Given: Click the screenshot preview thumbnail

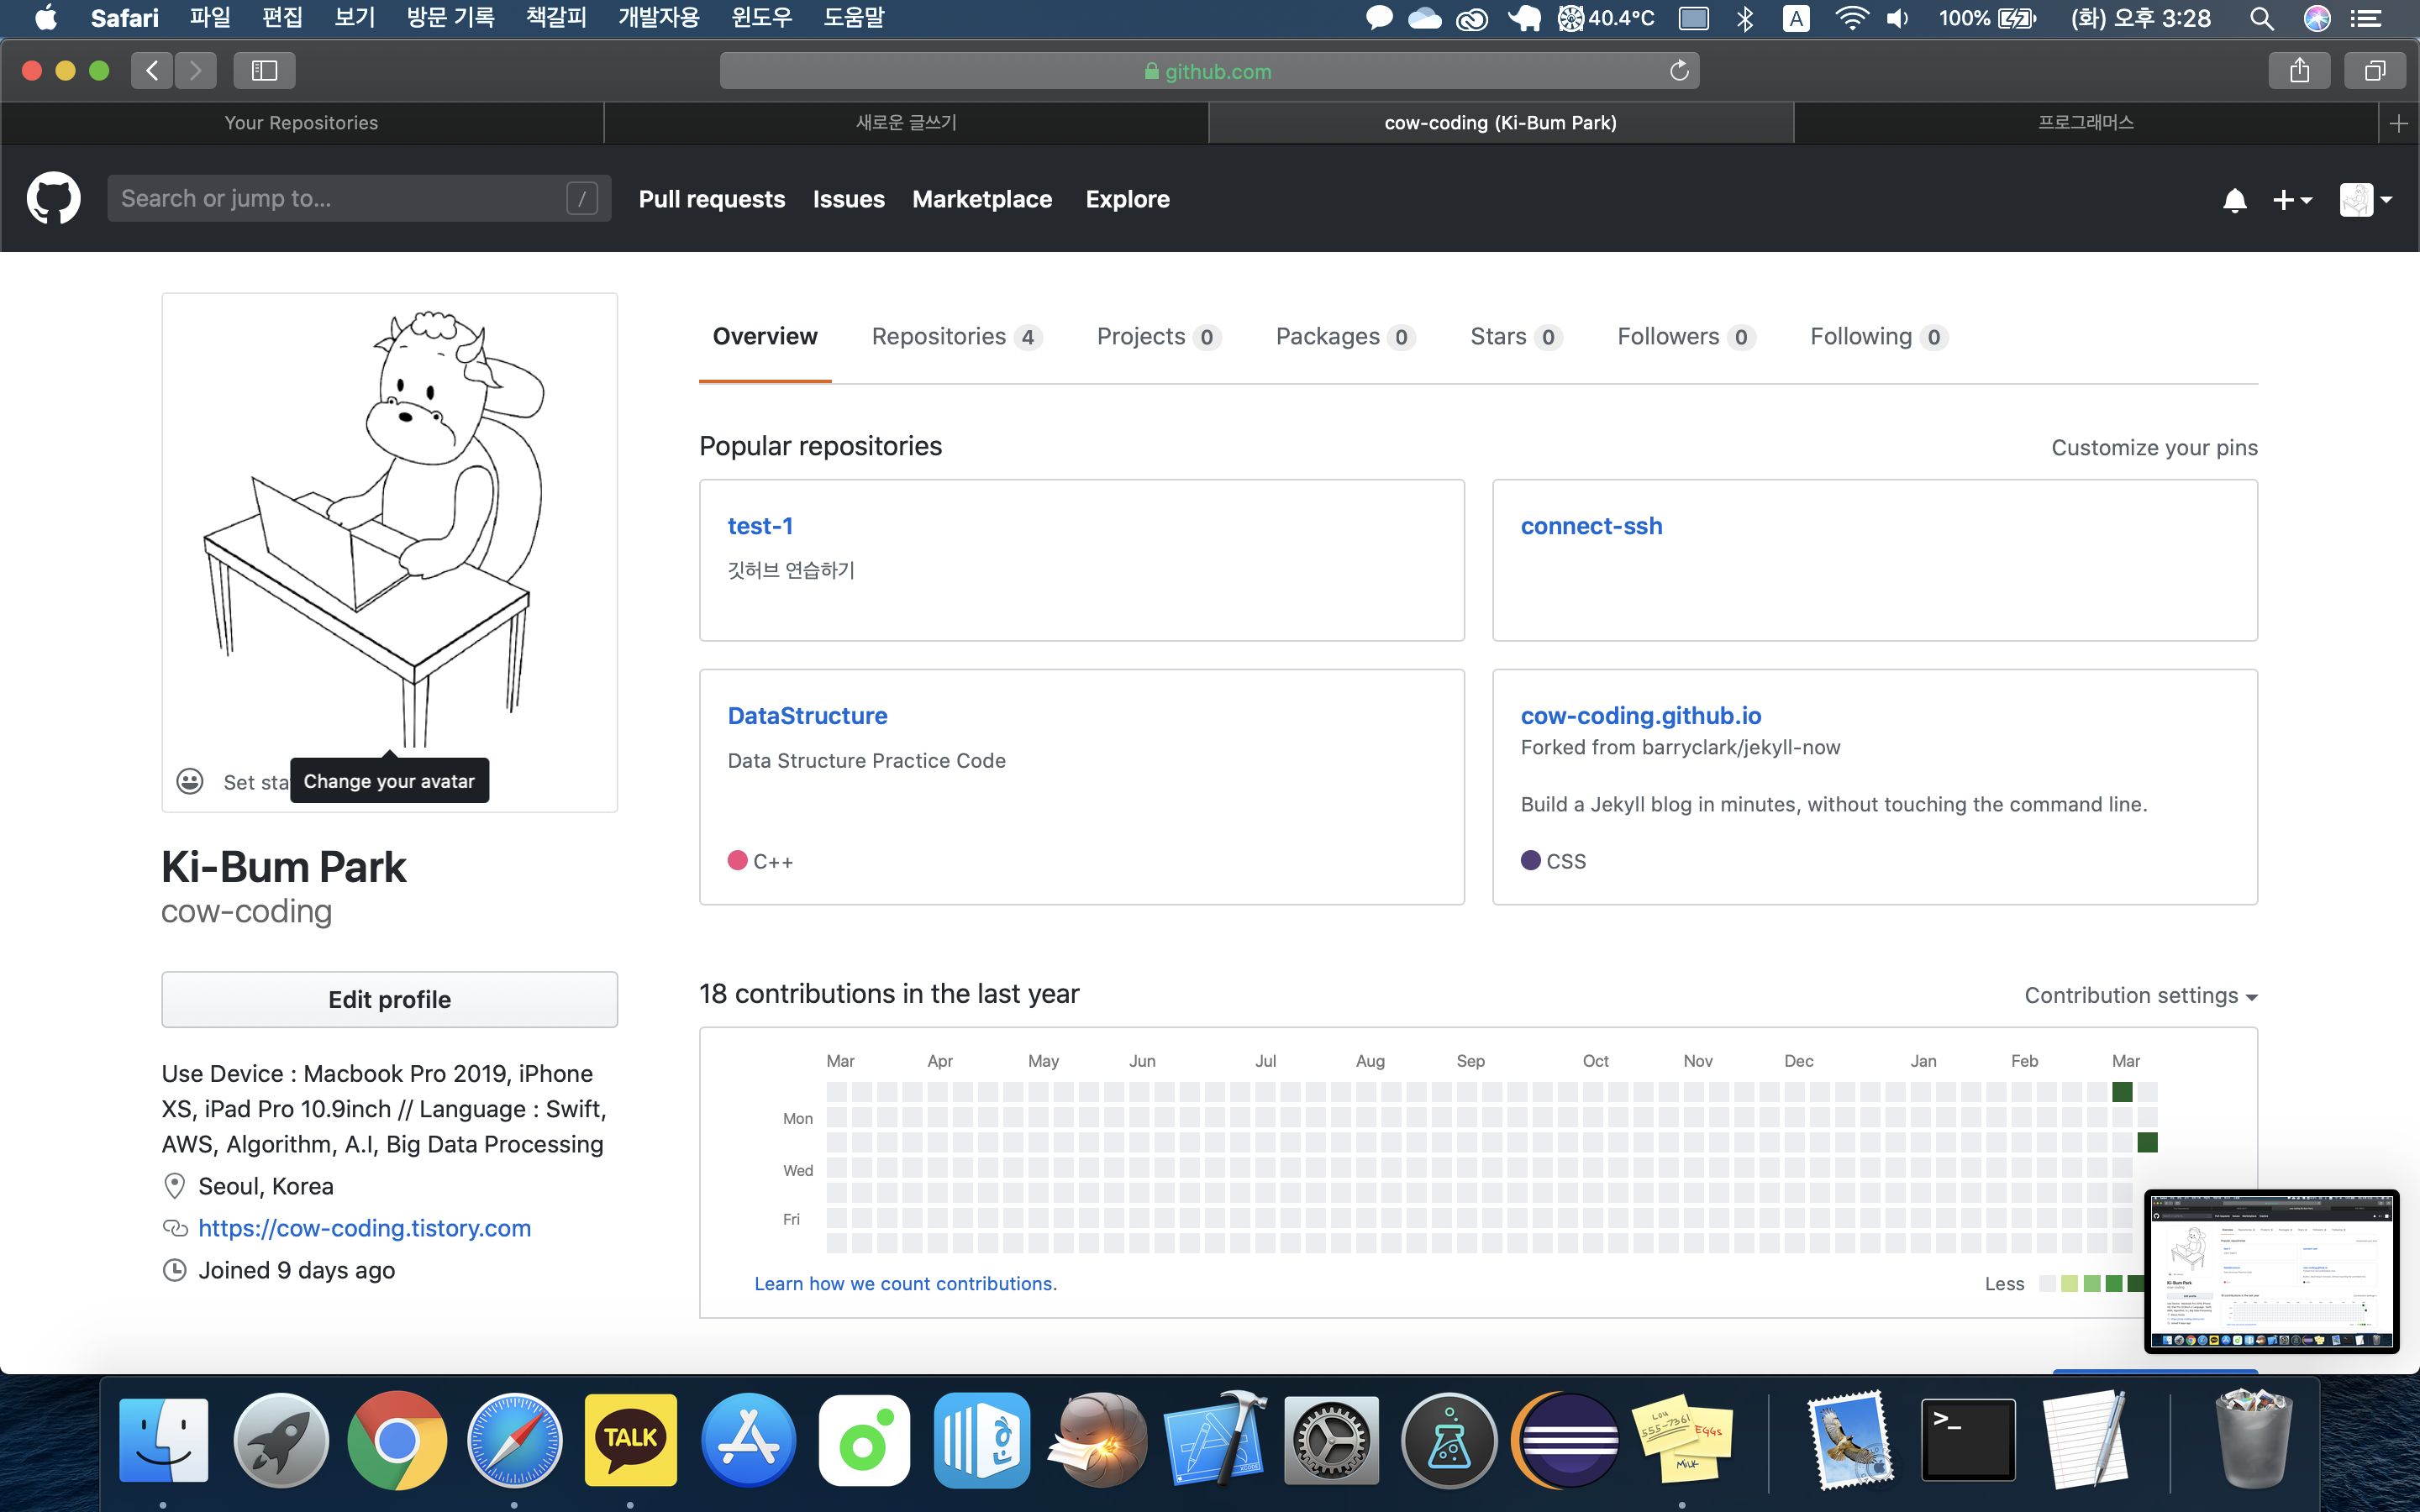Looking at the screenshot, I should pyautogui.click(x=2271, y=1271).
